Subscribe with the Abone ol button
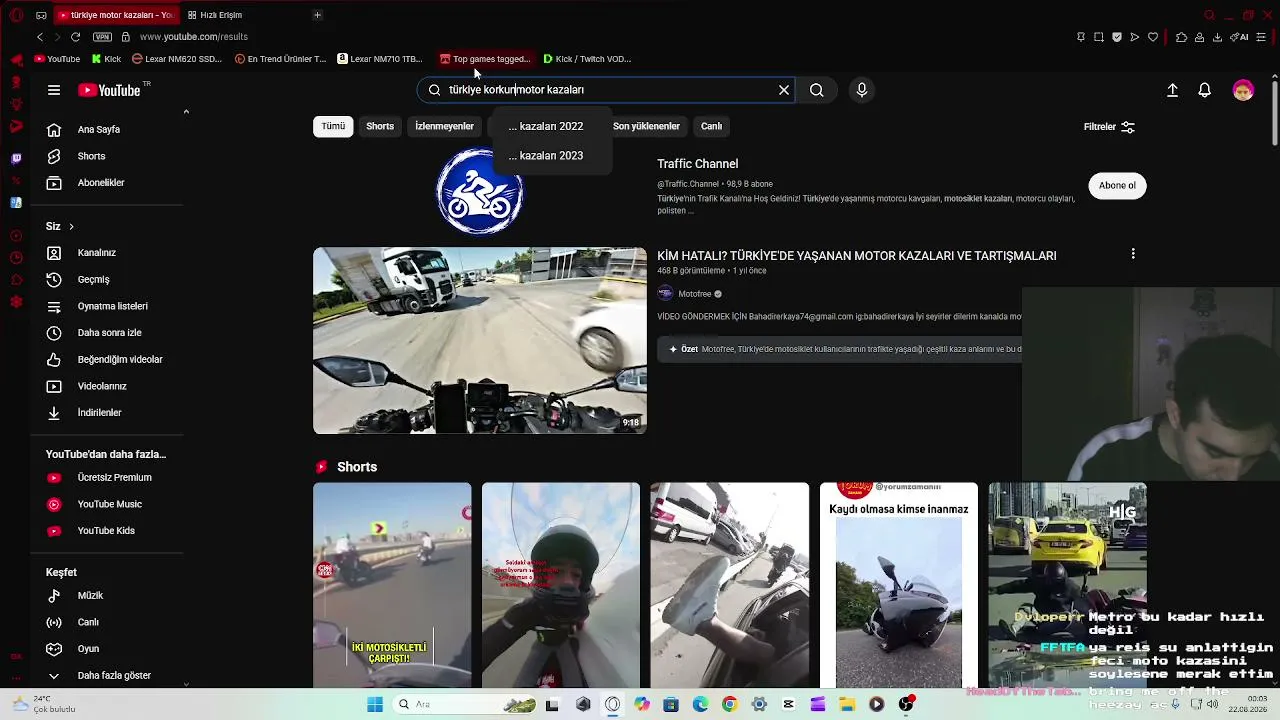The width and height of the screenshot is (1280, 720). [1117, 185]
